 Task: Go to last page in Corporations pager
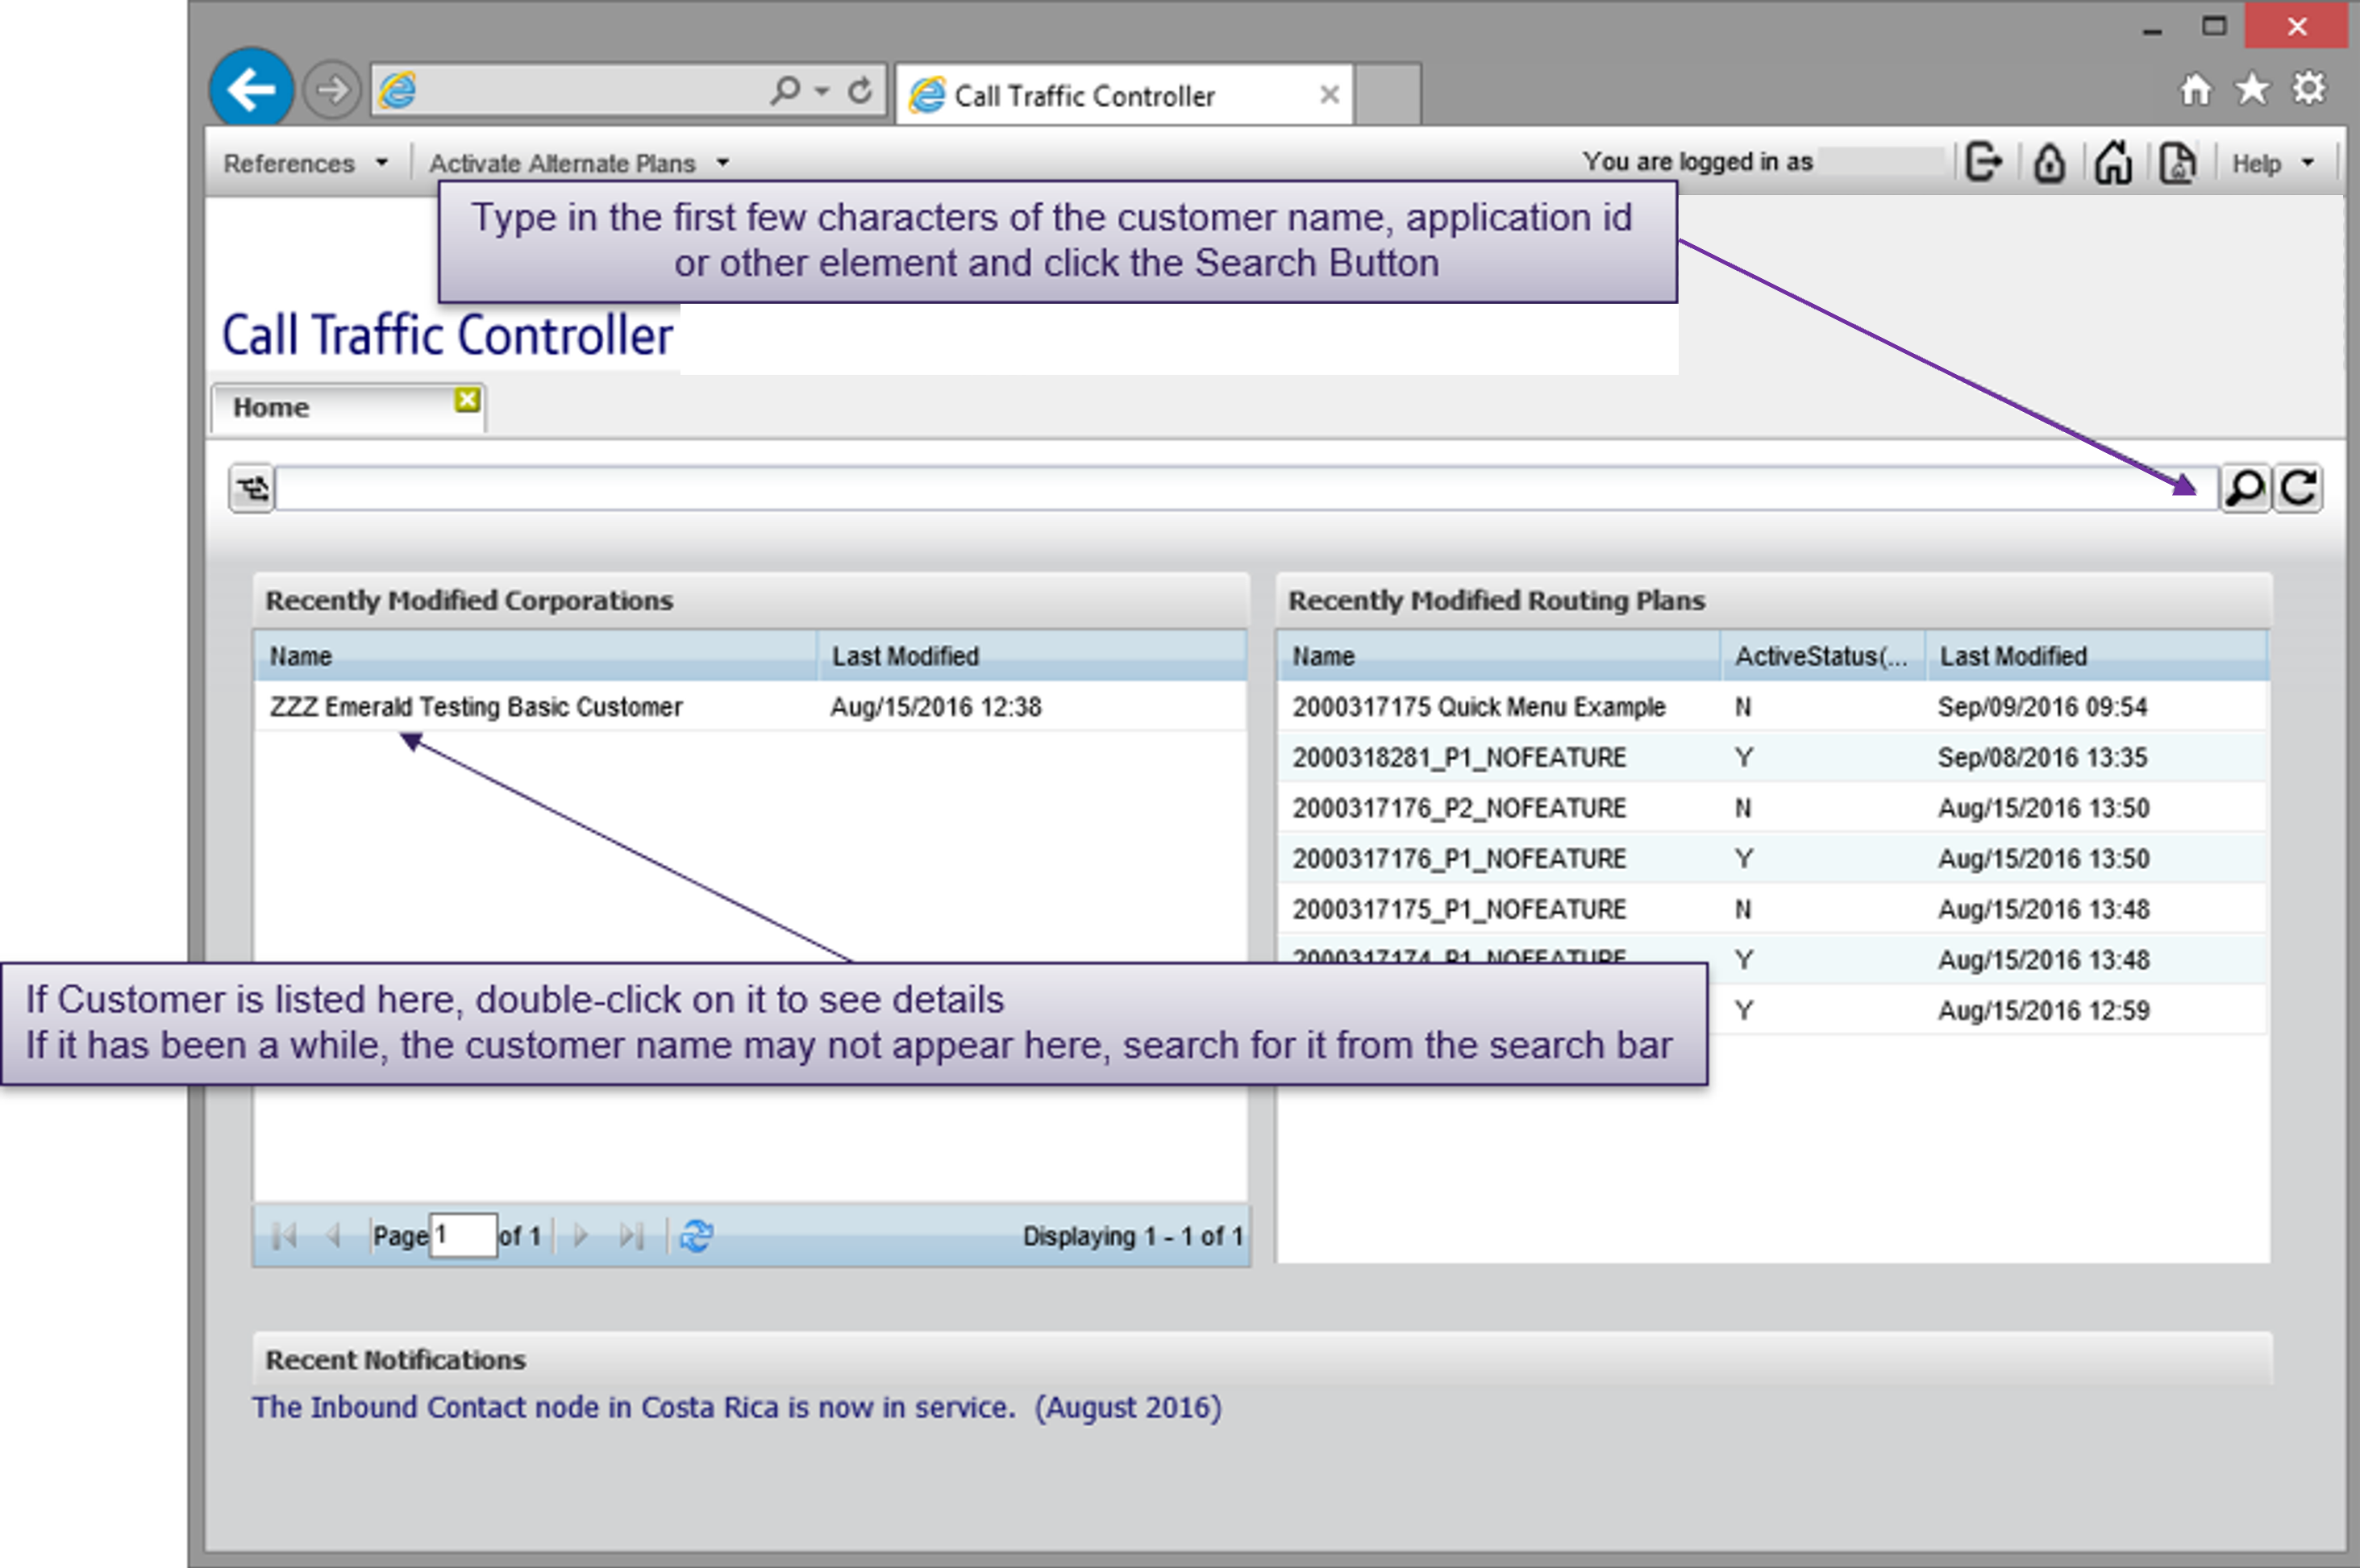(x=631, y=1236)
